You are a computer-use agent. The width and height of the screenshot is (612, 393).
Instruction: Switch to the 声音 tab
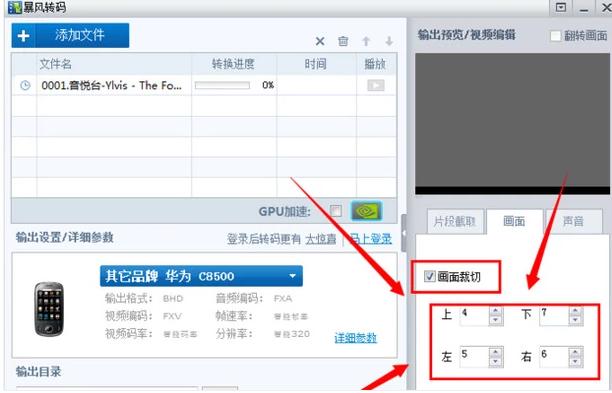[x=573, y=221]
